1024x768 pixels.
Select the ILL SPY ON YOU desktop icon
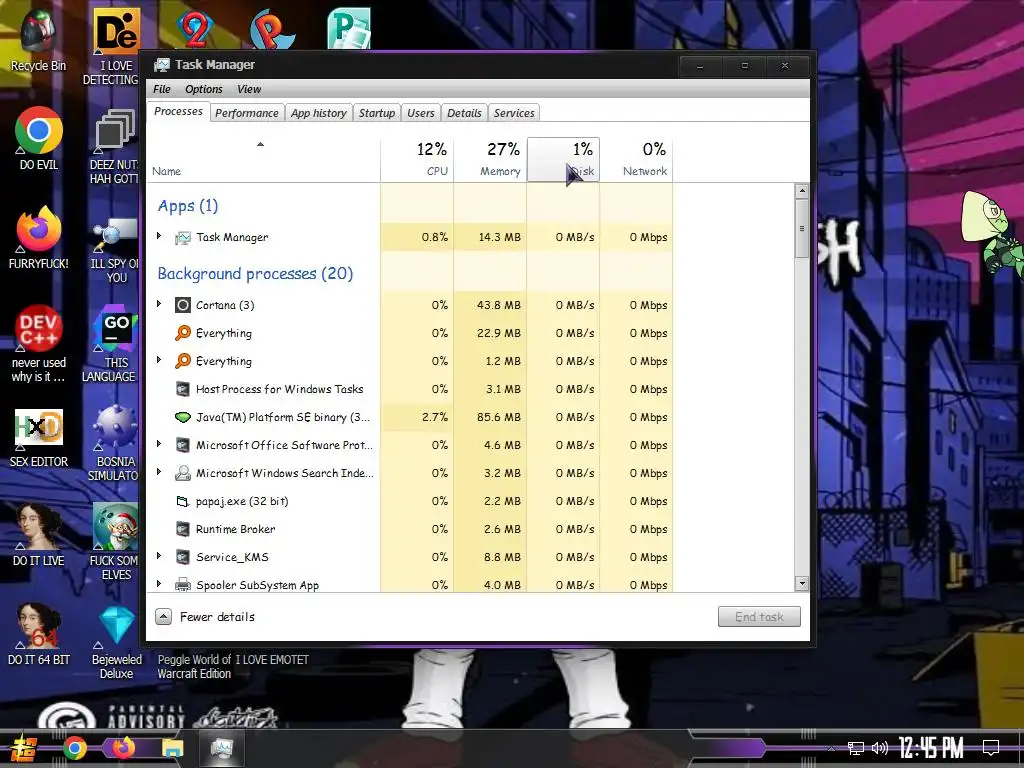click(116, 234)
